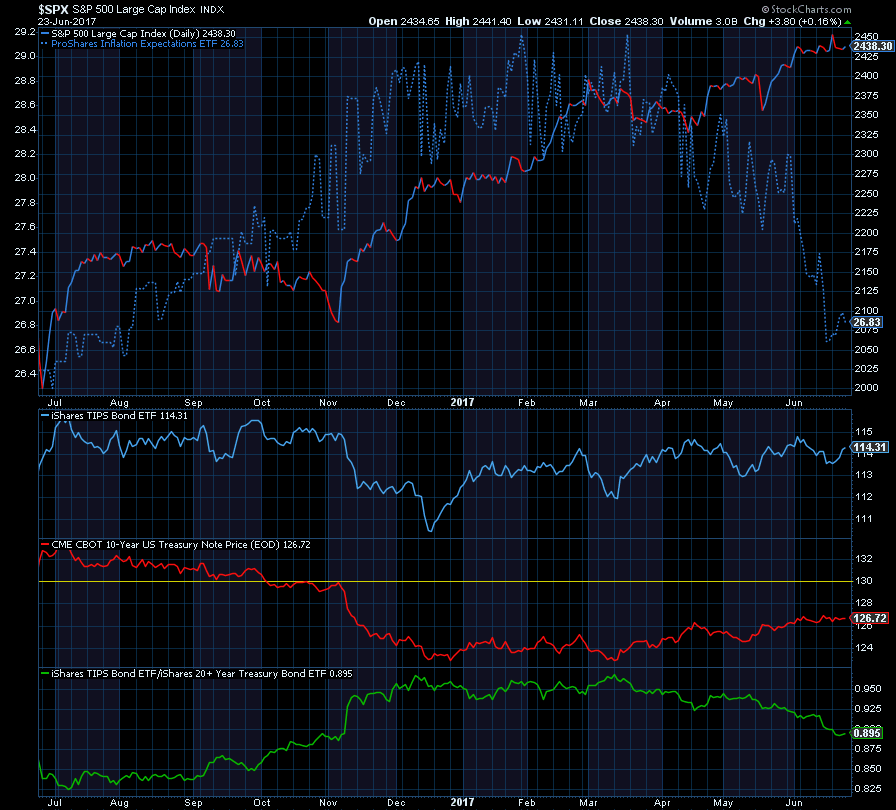896x810 pixels.
Task: Click the CME CBOT 10-Year US Treasury Note legend
Action: point(181,545)
